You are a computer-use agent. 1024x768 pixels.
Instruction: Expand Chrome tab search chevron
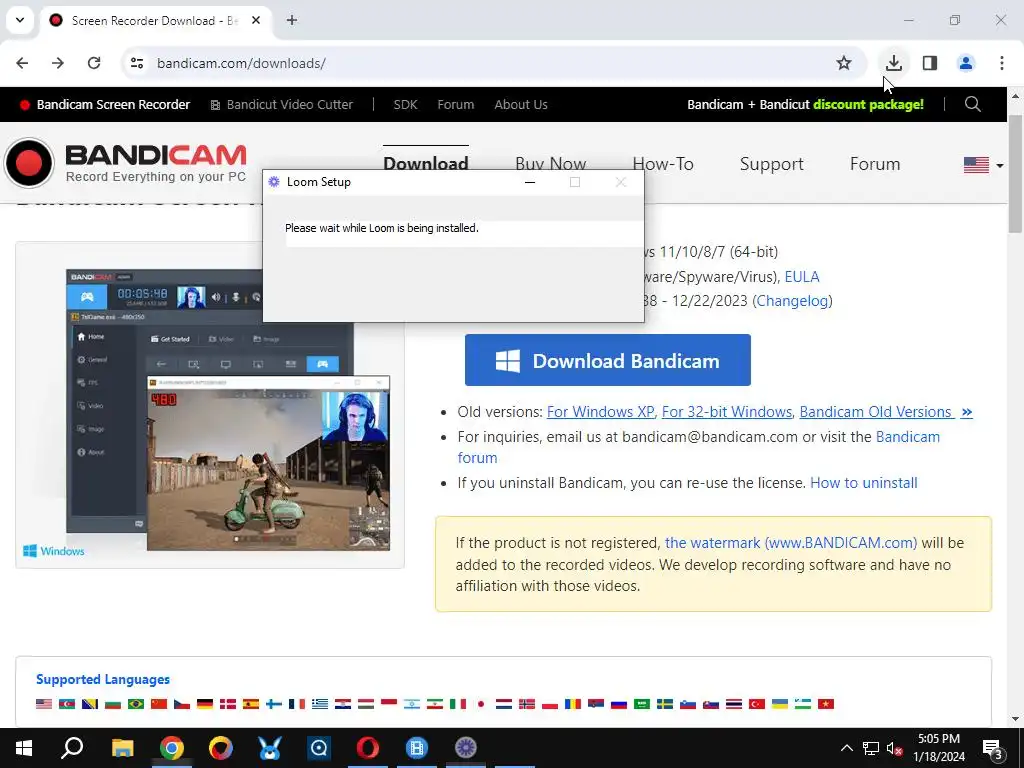point(20,20)
